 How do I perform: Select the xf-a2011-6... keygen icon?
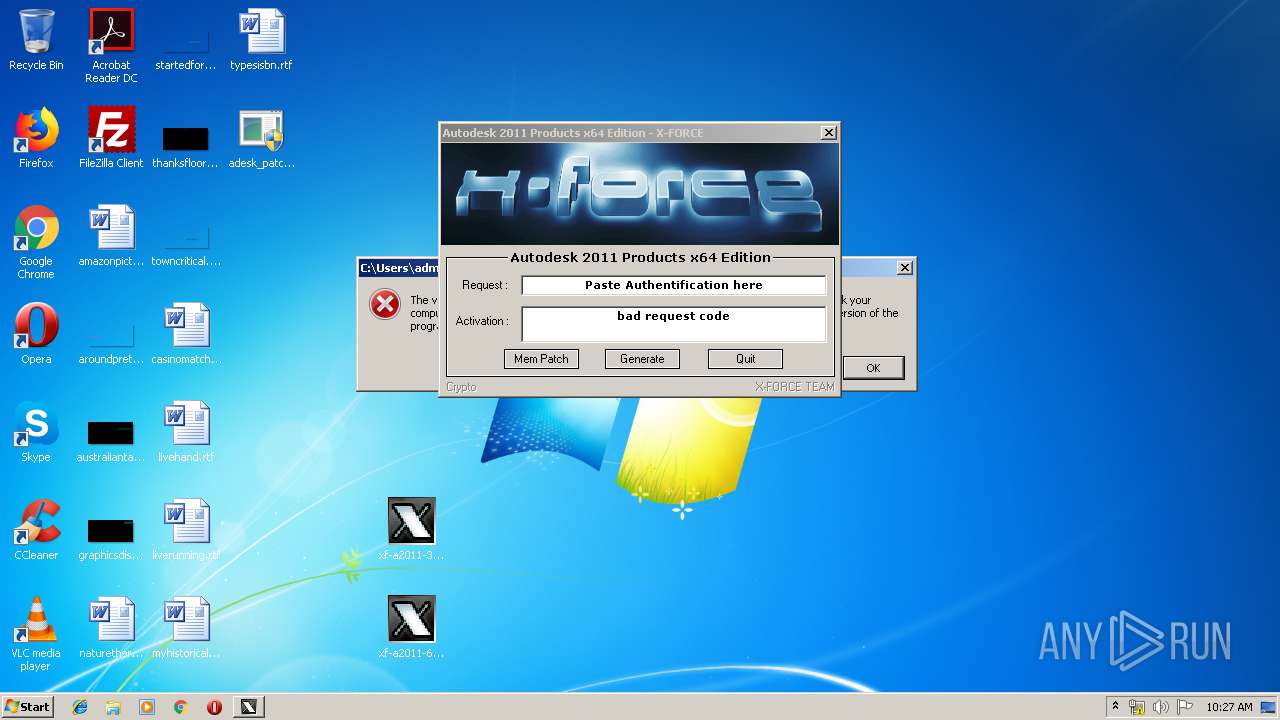411,628
